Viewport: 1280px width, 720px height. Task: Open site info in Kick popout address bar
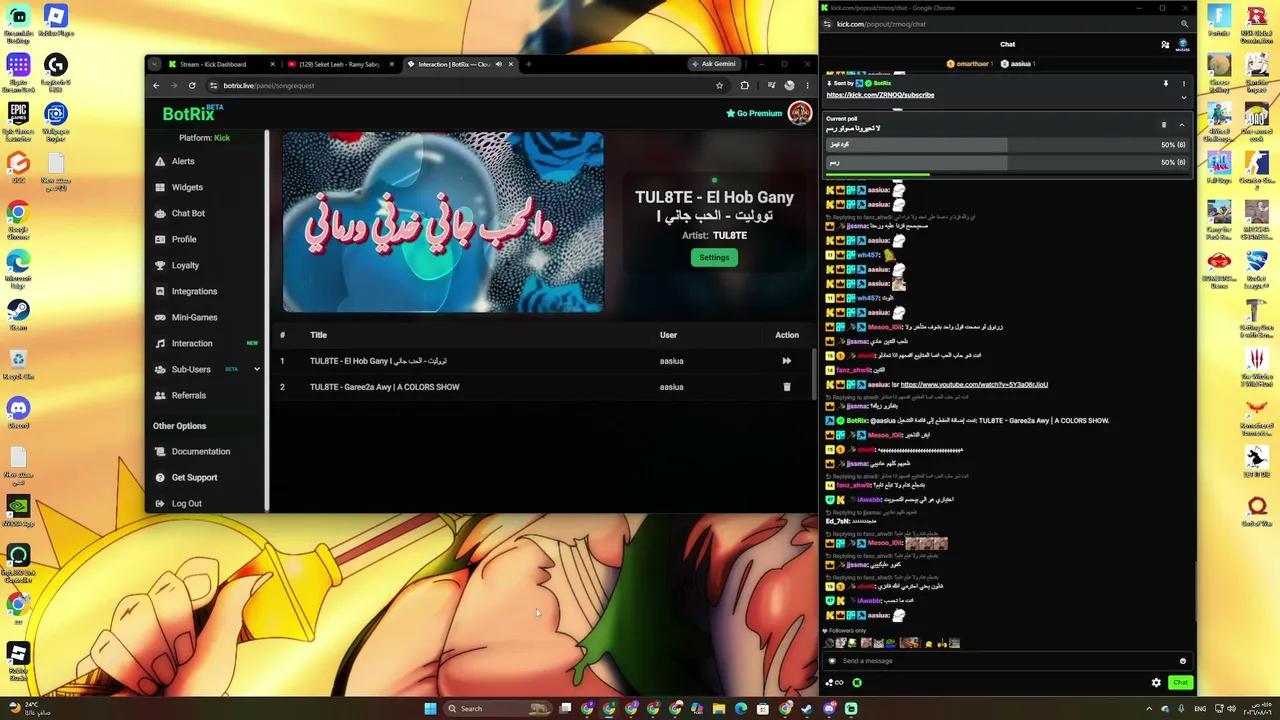(x=827, y=24)
